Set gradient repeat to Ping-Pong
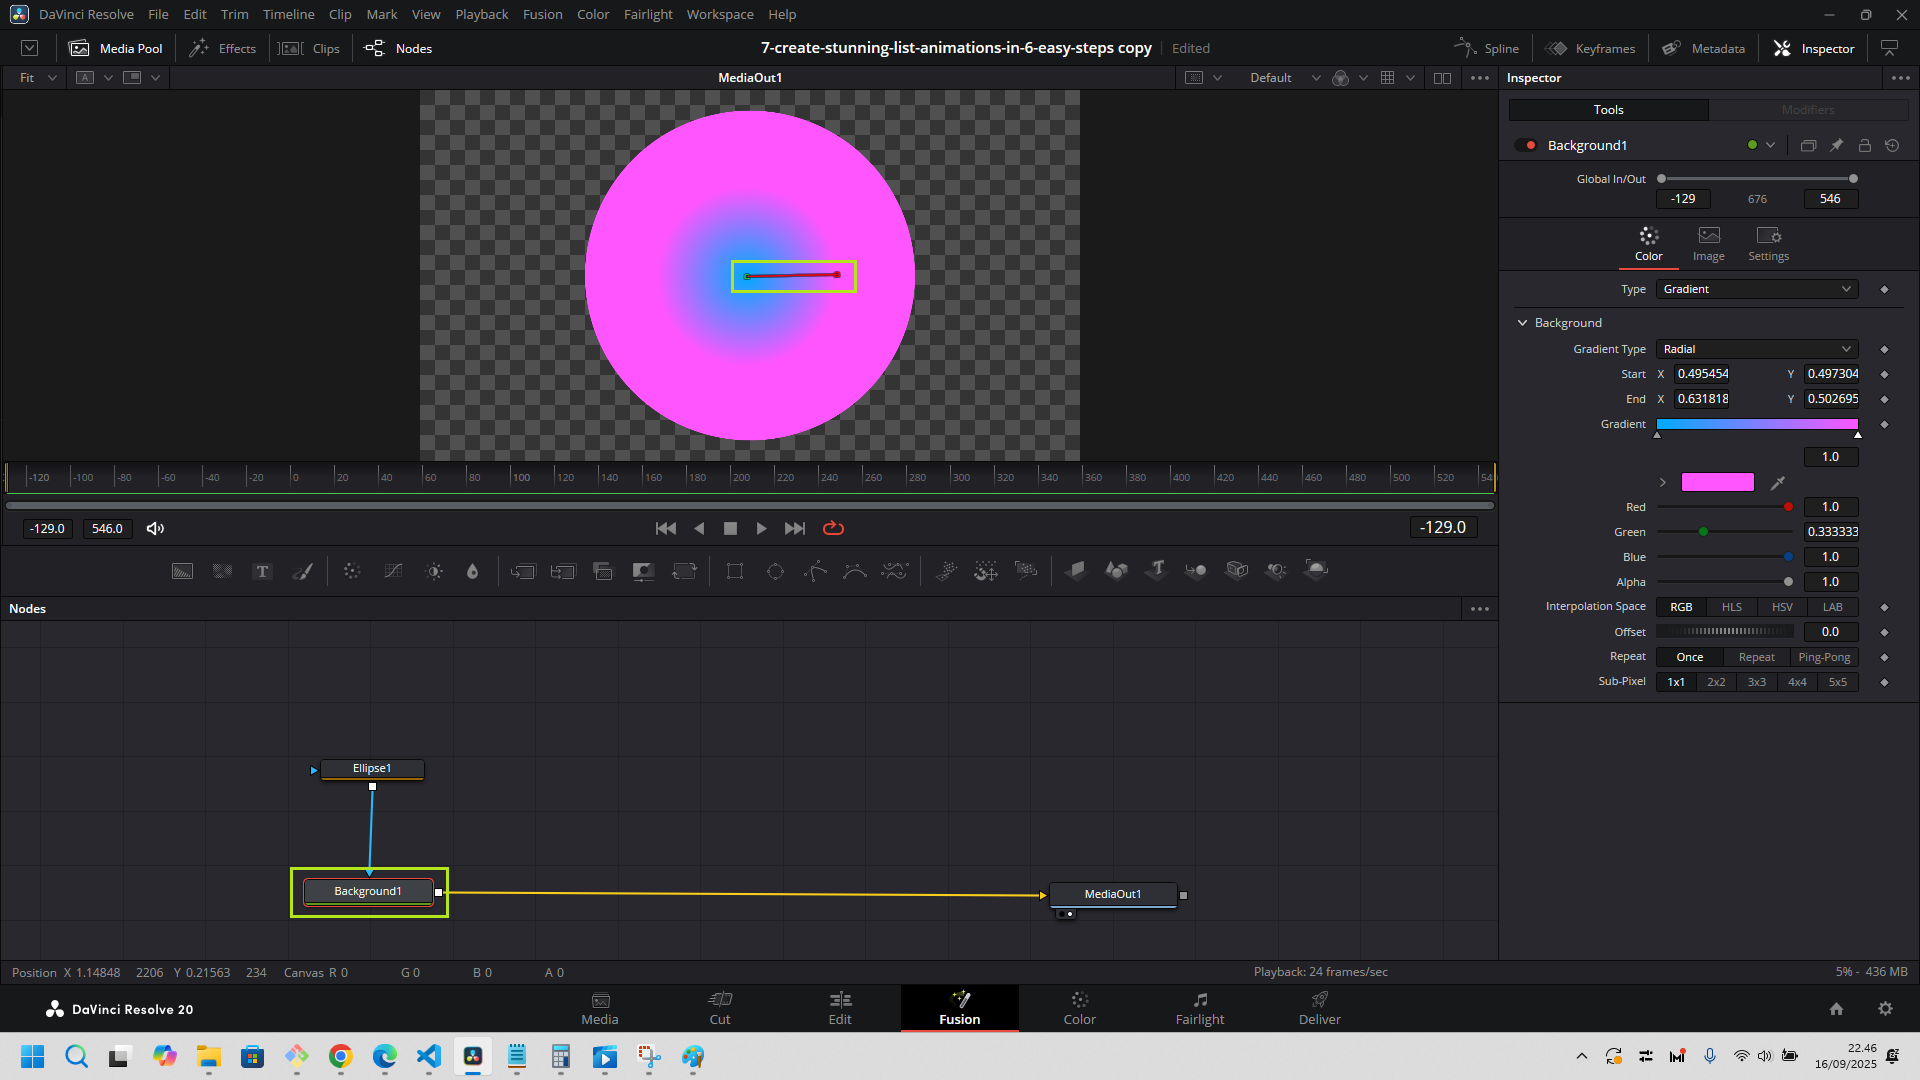The height and width of the screenshot is (1080, 1920). click(x=1823, y=657)
